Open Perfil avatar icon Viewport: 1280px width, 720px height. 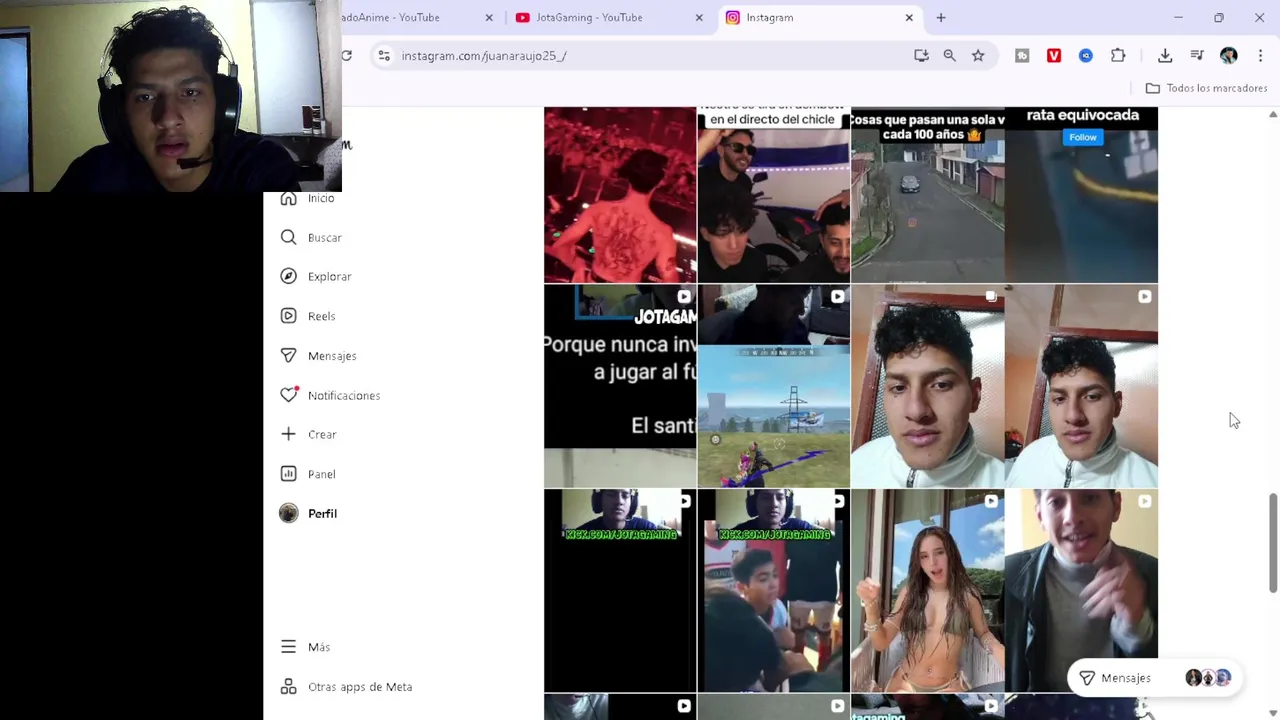pyautogui.click(x=289, y=513)
